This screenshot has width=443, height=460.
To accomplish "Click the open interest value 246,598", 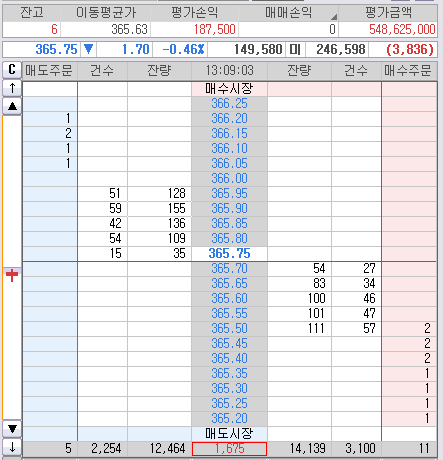I will (341, 49).
